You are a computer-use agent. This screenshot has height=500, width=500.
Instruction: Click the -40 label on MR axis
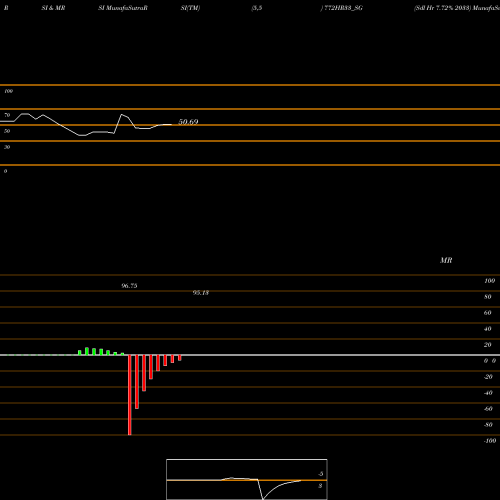click(488, 393)
